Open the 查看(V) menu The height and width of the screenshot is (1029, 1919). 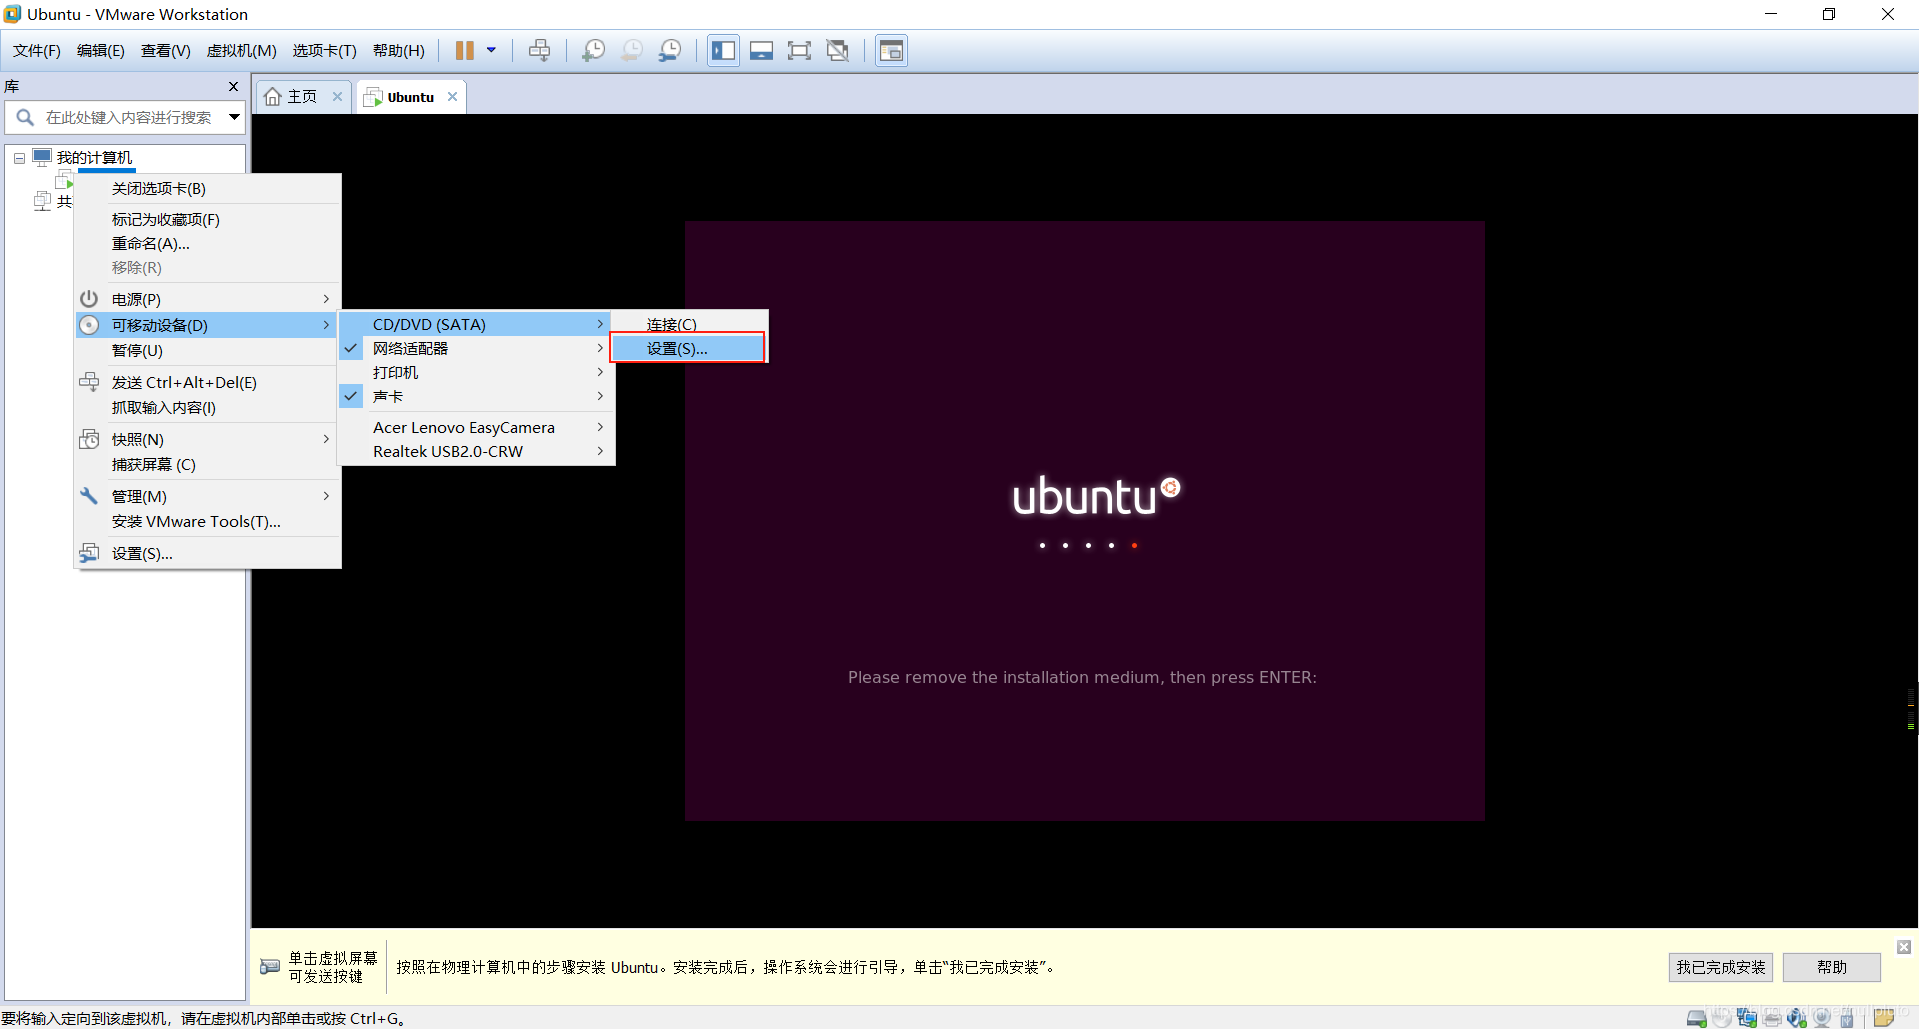click(x=166, y=51)
